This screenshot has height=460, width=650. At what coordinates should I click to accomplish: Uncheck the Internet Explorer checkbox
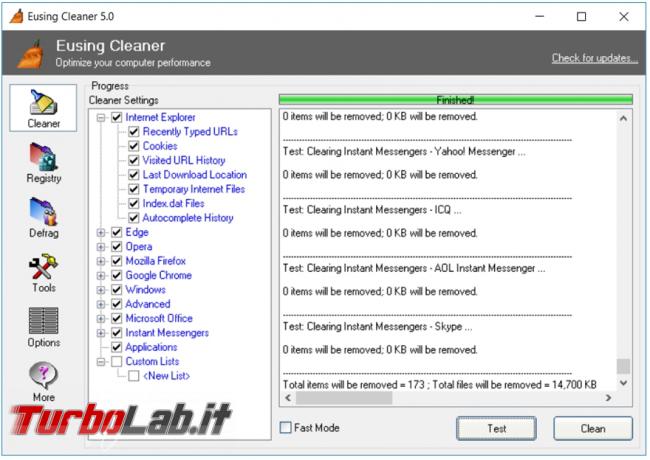(116, 117)
